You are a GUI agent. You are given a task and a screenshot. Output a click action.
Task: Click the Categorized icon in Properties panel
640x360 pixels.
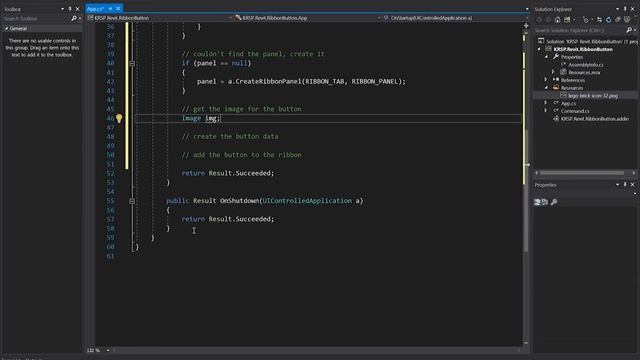click(x=538, y=202)
